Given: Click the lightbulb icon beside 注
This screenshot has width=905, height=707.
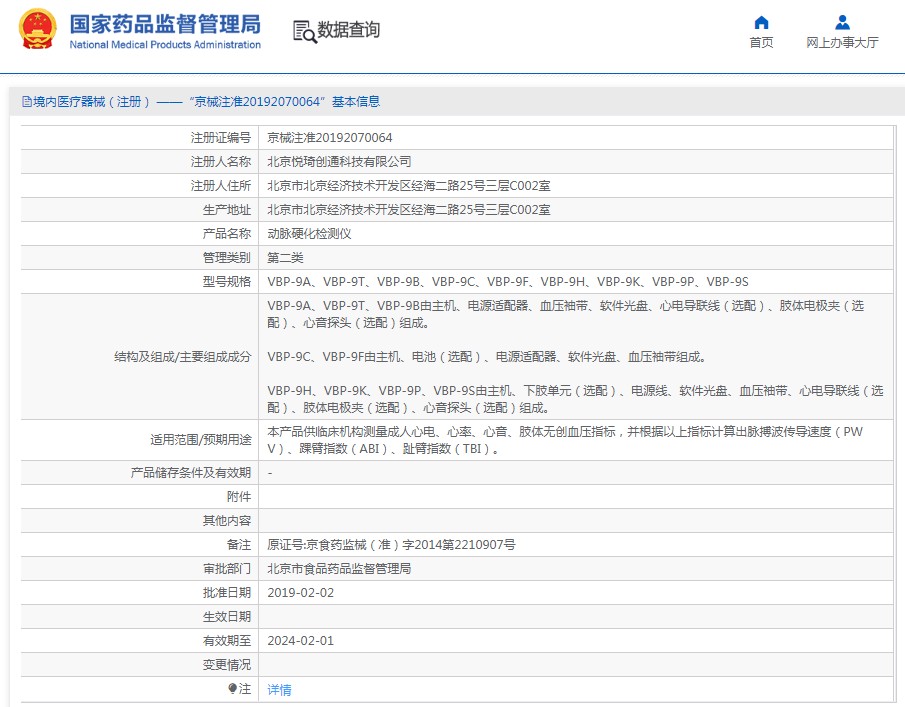Looking at the screenshot, I should coord(232,689).
